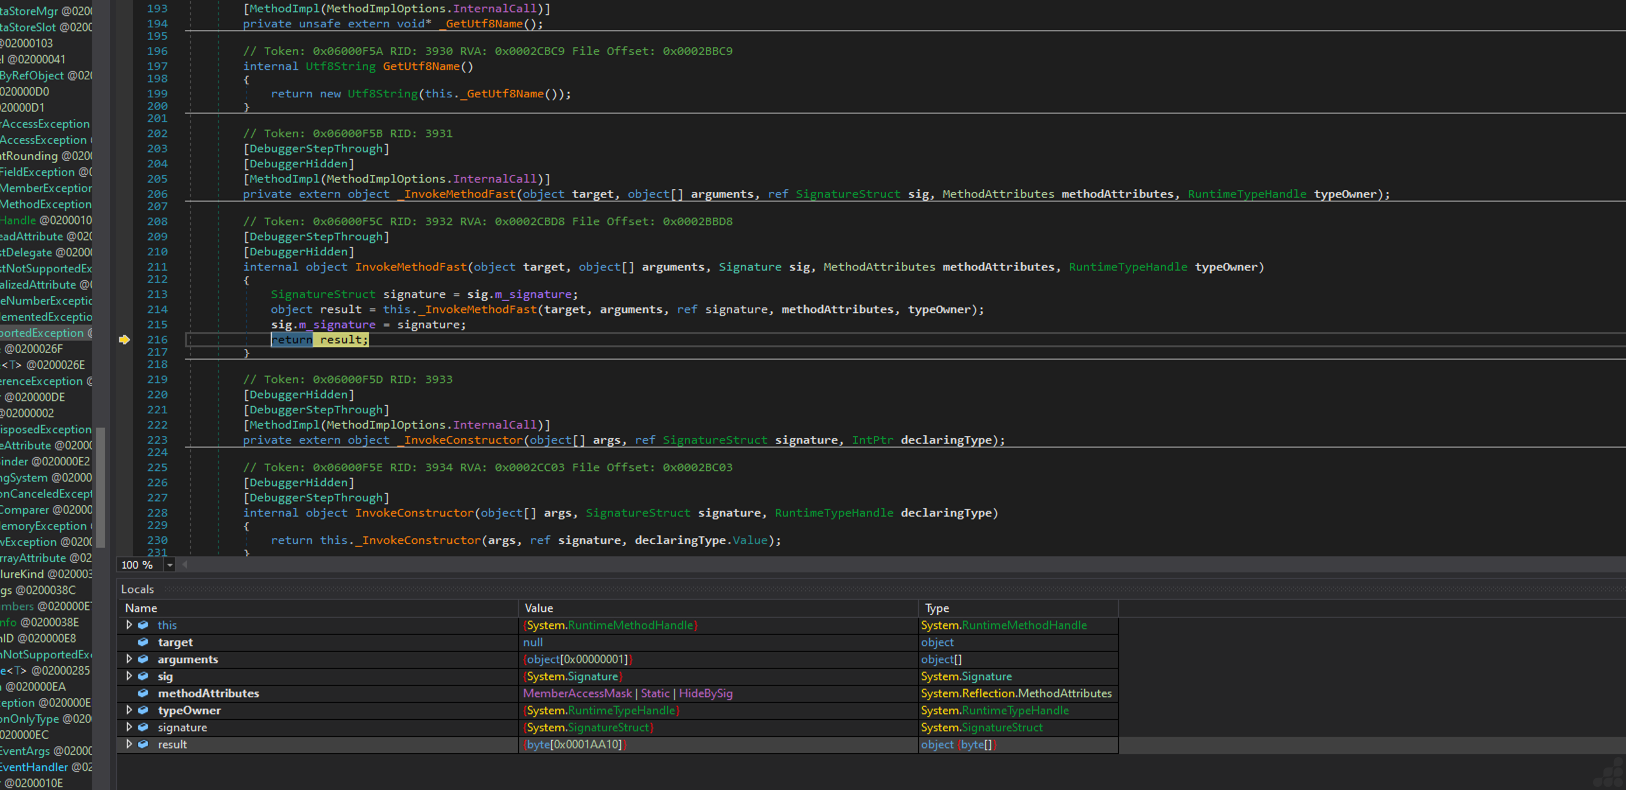The height and width of the screenshot is (790, 1626).
Task: Click the assembly tree's vertical scrollbar thumb
Action: [99, 485]
